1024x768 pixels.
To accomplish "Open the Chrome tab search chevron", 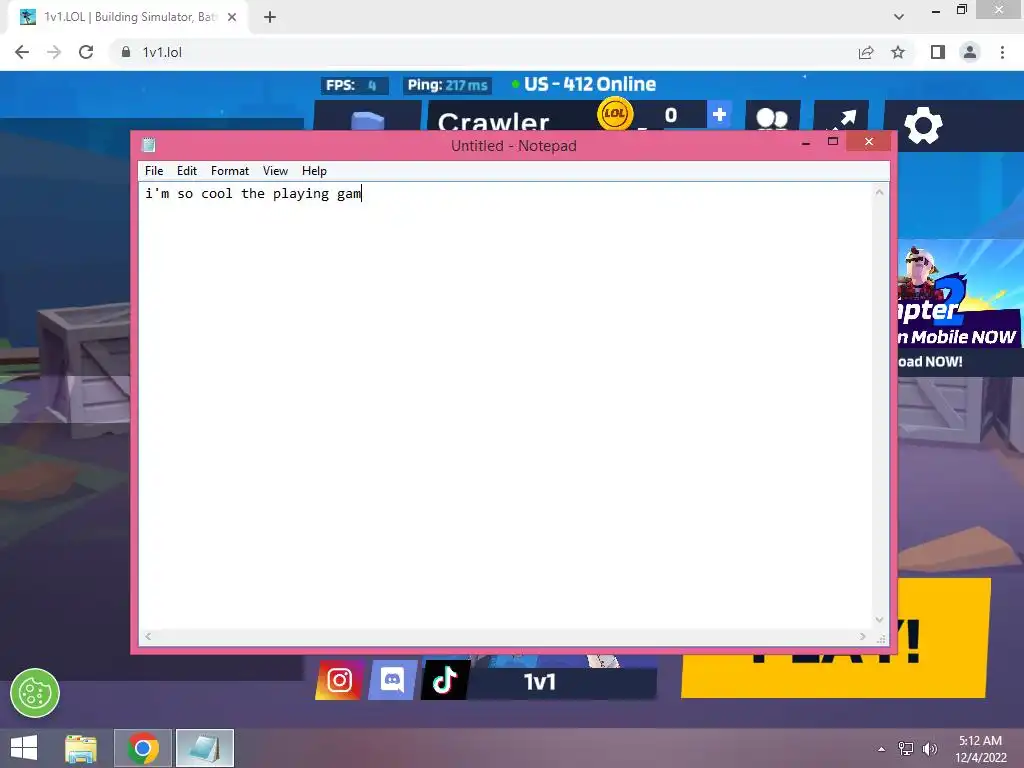I will [x=899, y=17].
